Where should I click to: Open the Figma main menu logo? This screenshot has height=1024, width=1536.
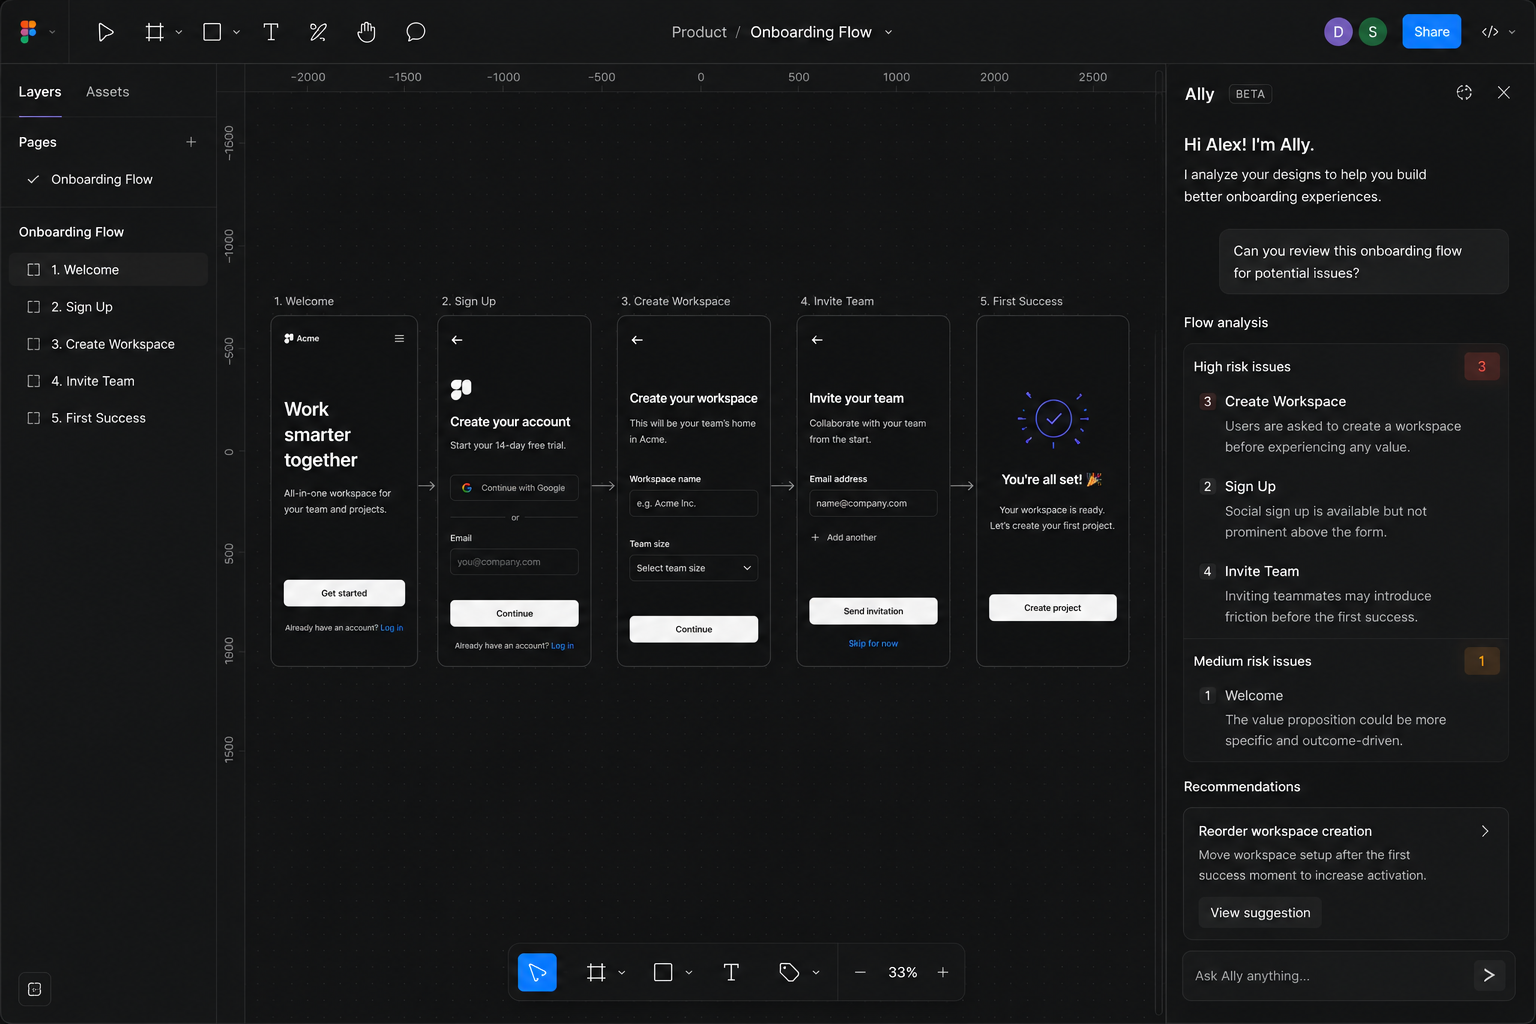pyautogui.click(x=28, y=32)
